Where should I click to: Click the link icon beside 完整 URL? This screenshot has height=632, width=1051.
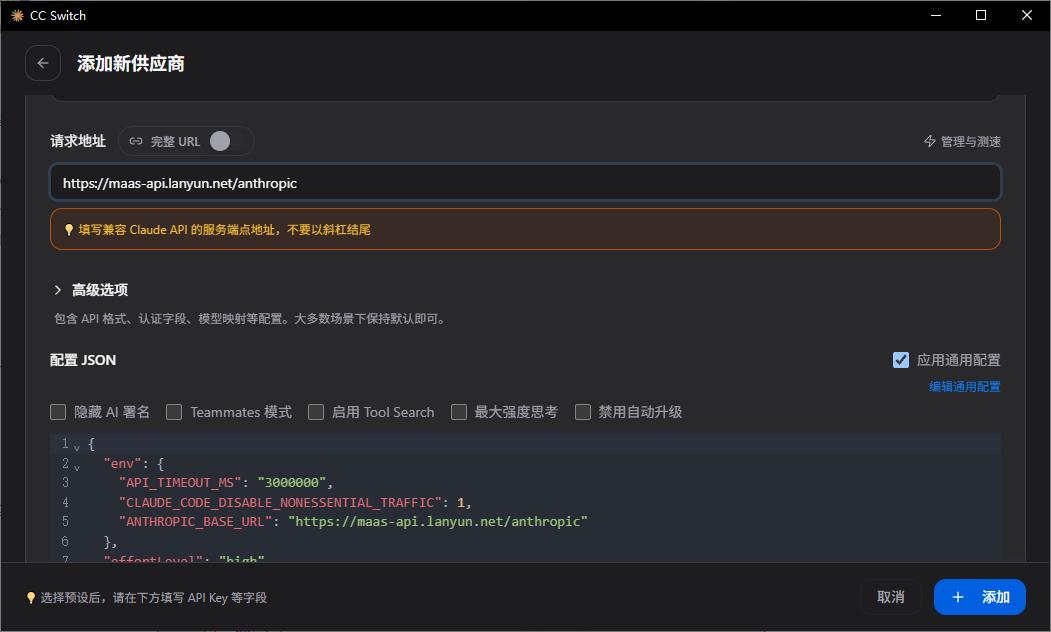(x=136, y=141)
